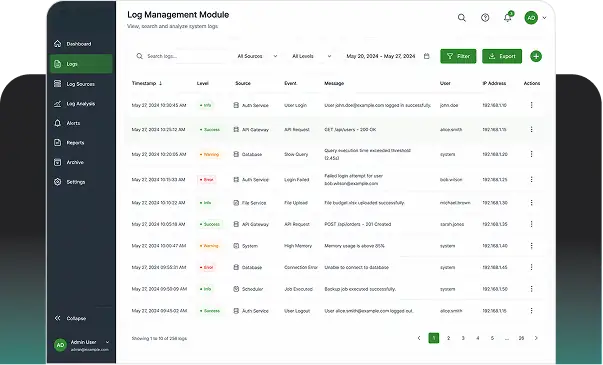Click user michael.brown

coord(455,203)
